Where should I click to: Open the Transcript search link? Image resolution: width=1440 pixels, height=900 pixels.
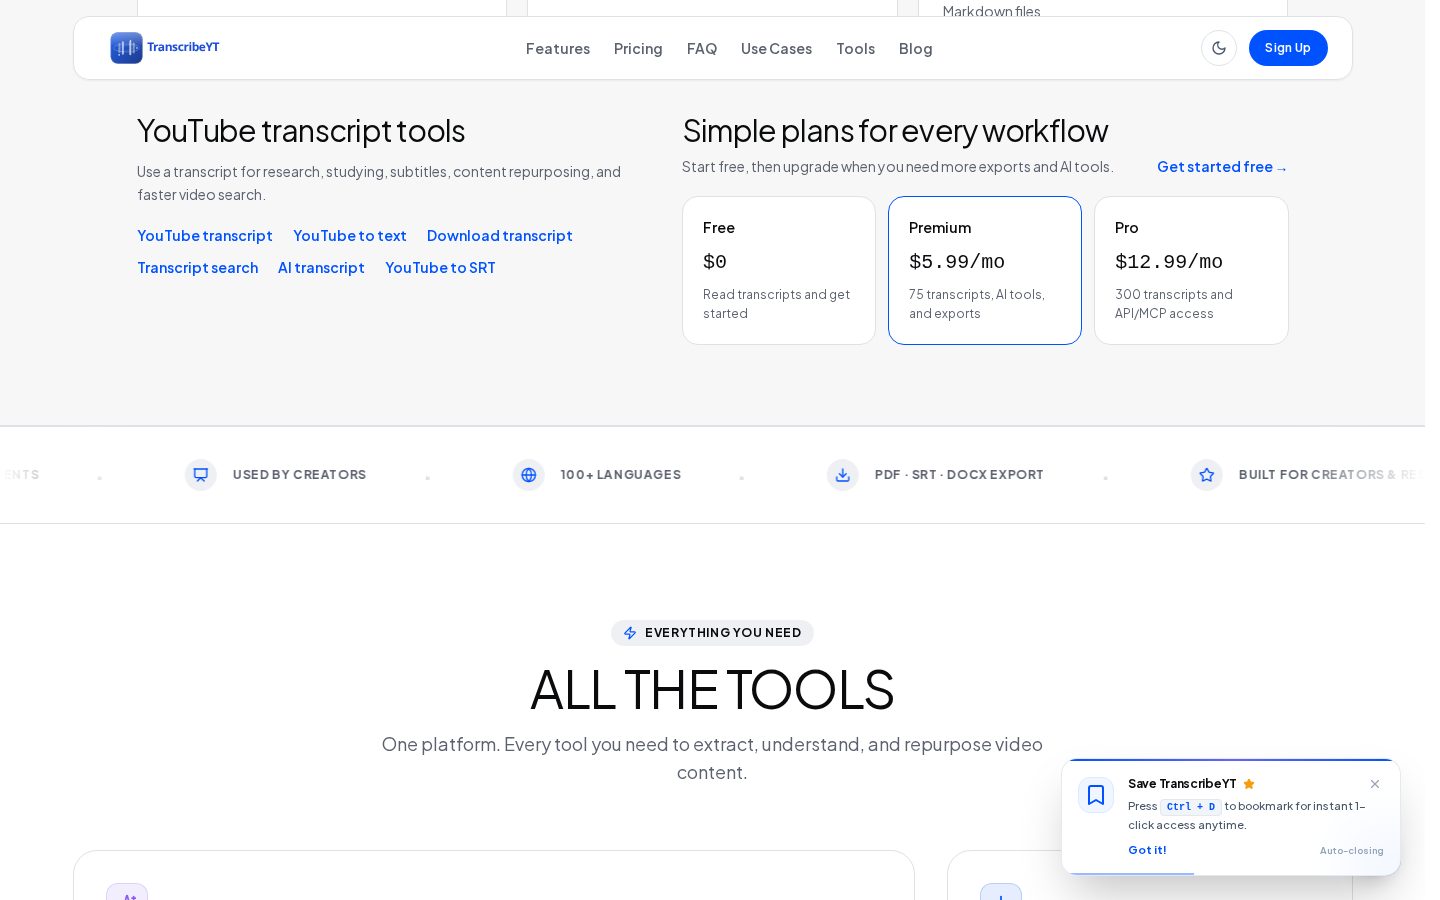[198, 268]
